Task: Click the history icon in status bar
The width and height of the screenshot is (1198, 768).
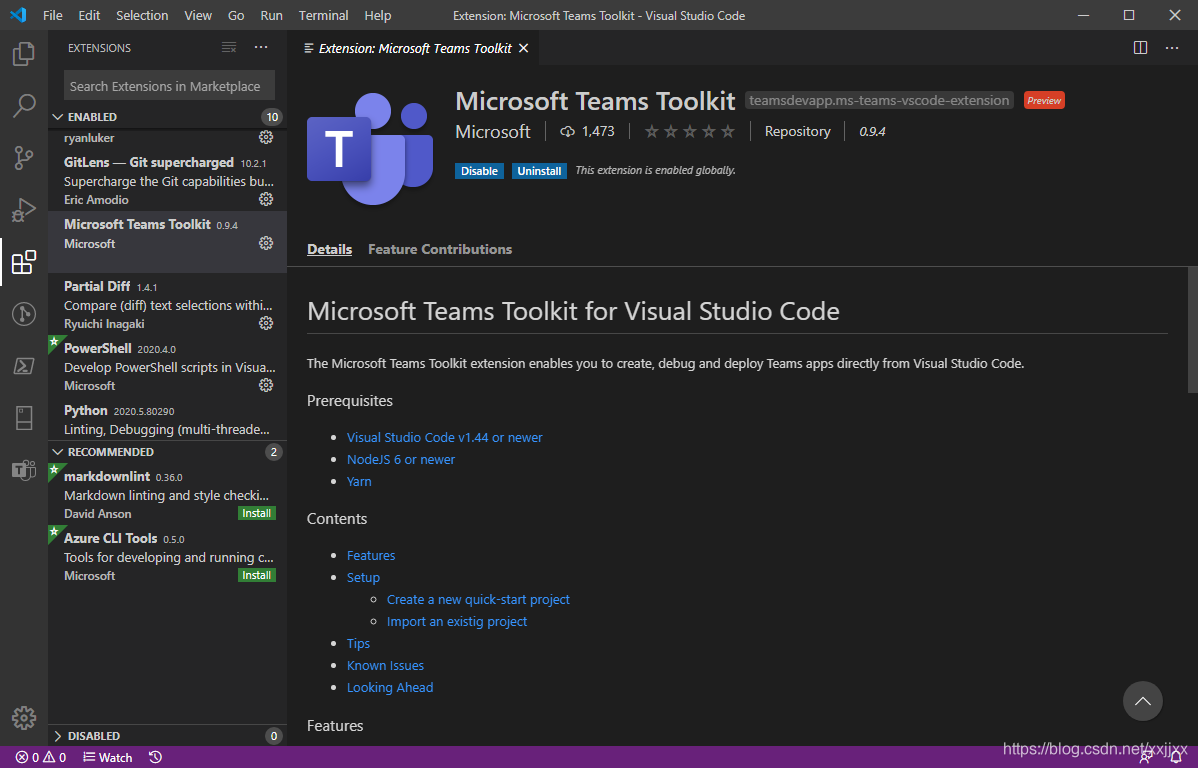Action: coord(155,757)
